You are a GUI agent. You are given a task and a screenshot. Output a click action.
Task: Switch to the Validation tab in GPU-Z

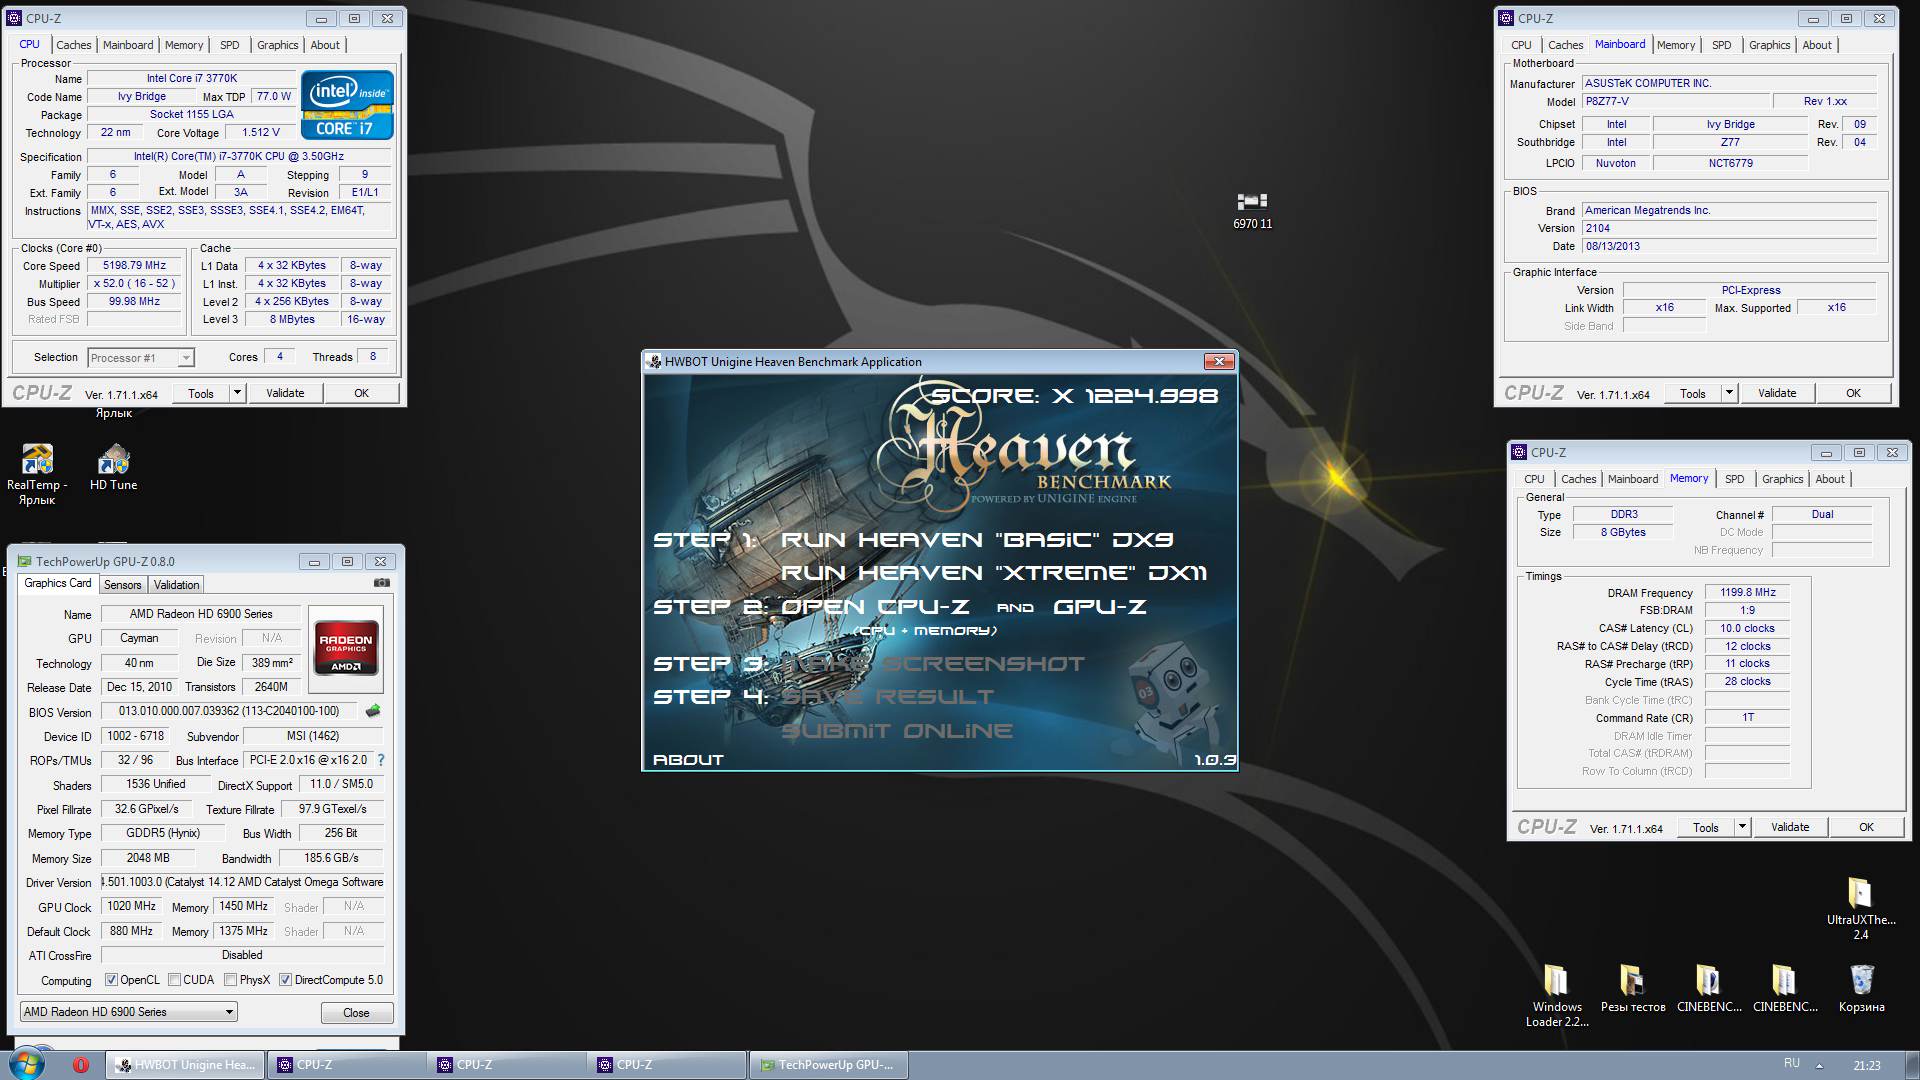click(x=177, y=585)
